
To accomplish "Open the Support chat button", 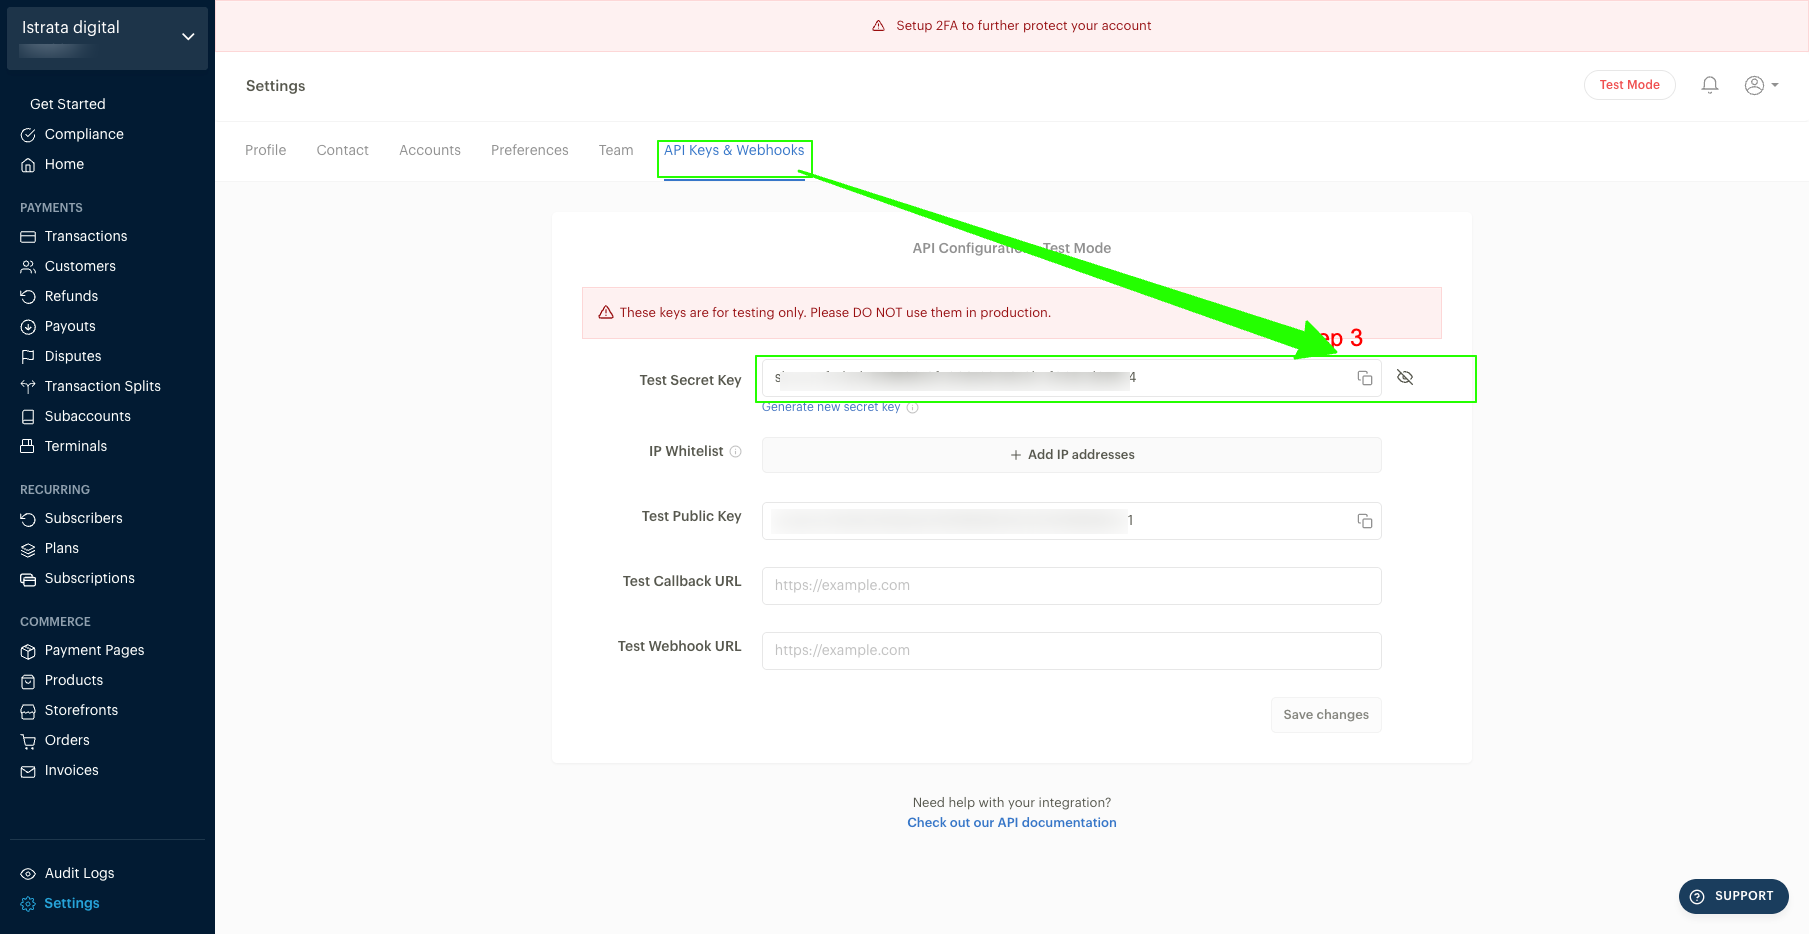I will (1733, 896).
